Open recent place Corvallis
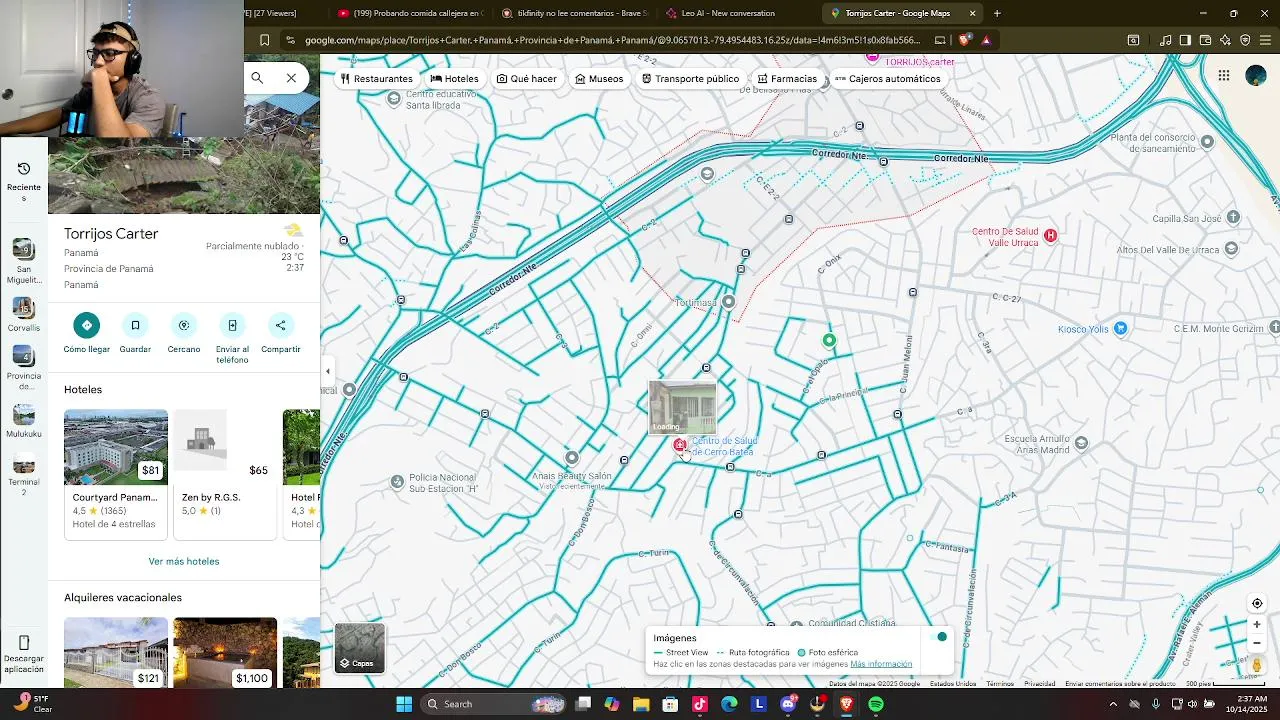The image size is (1280, 720). (x=24, y=314)
